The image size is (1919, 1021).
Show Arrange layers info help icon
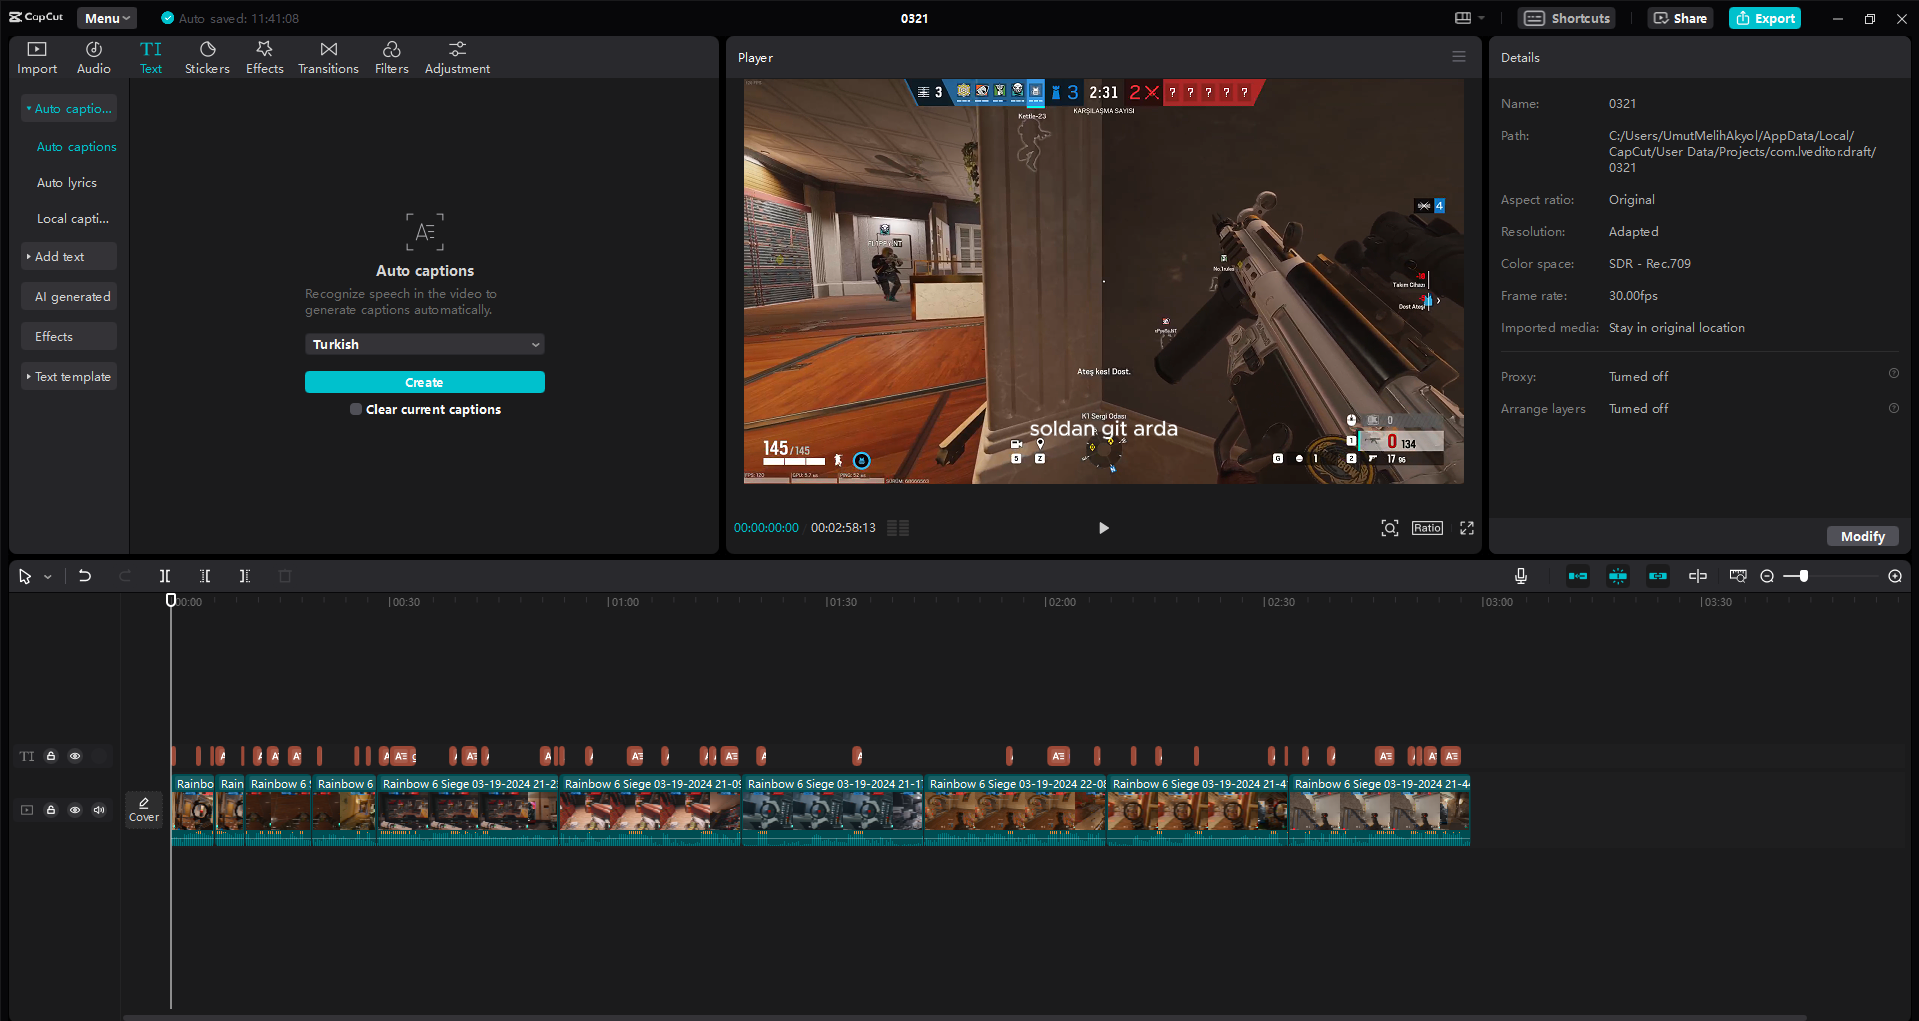pyautogui.click(x=1893, y=408)
